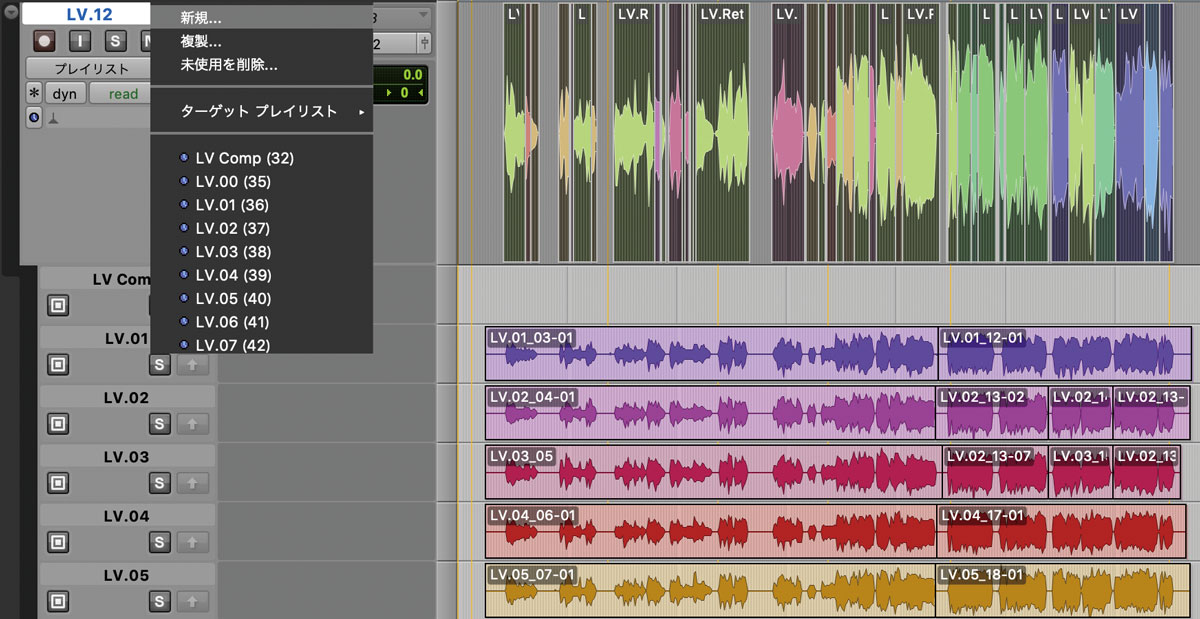
Task: Click the LV.12 track name field
Action: coord(88,14)
